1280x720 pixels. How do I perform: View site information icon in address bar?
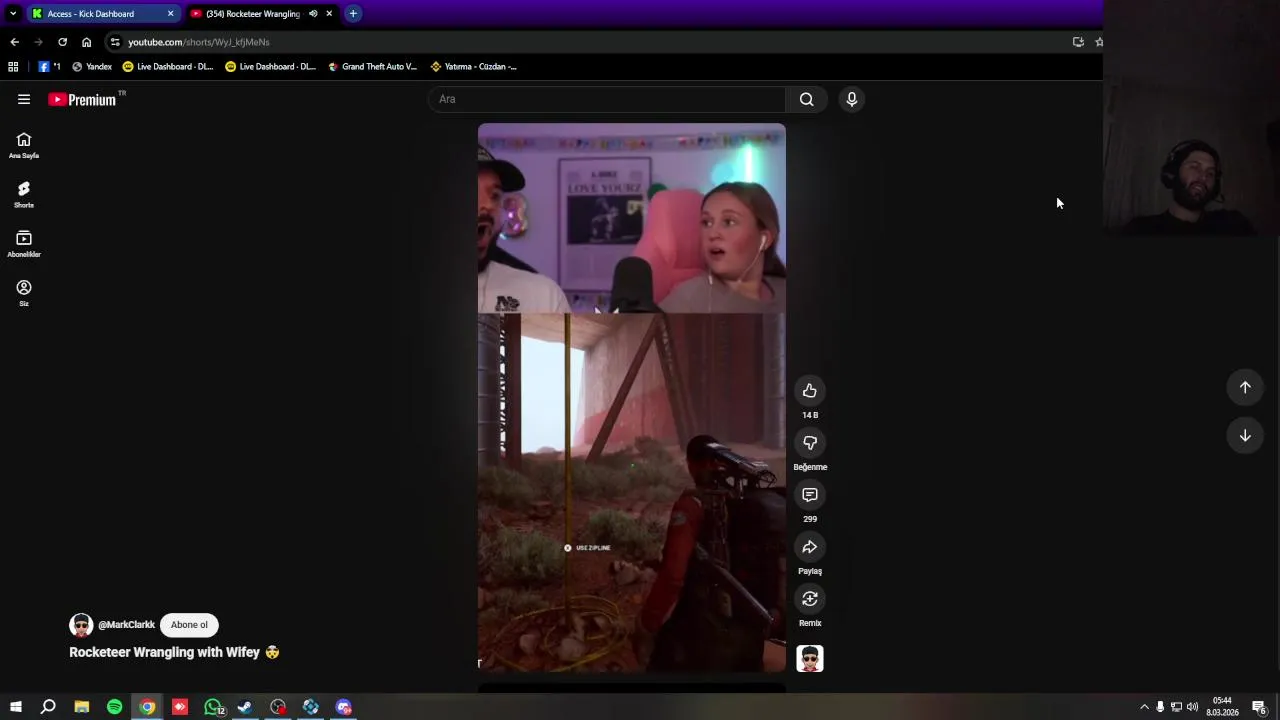pos(115,42)
